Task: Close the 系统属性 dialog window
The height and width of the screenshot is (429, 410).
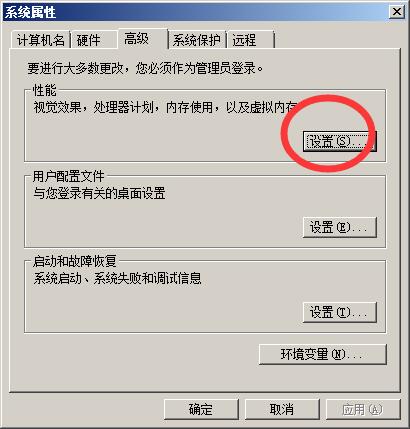Action: 397,12
